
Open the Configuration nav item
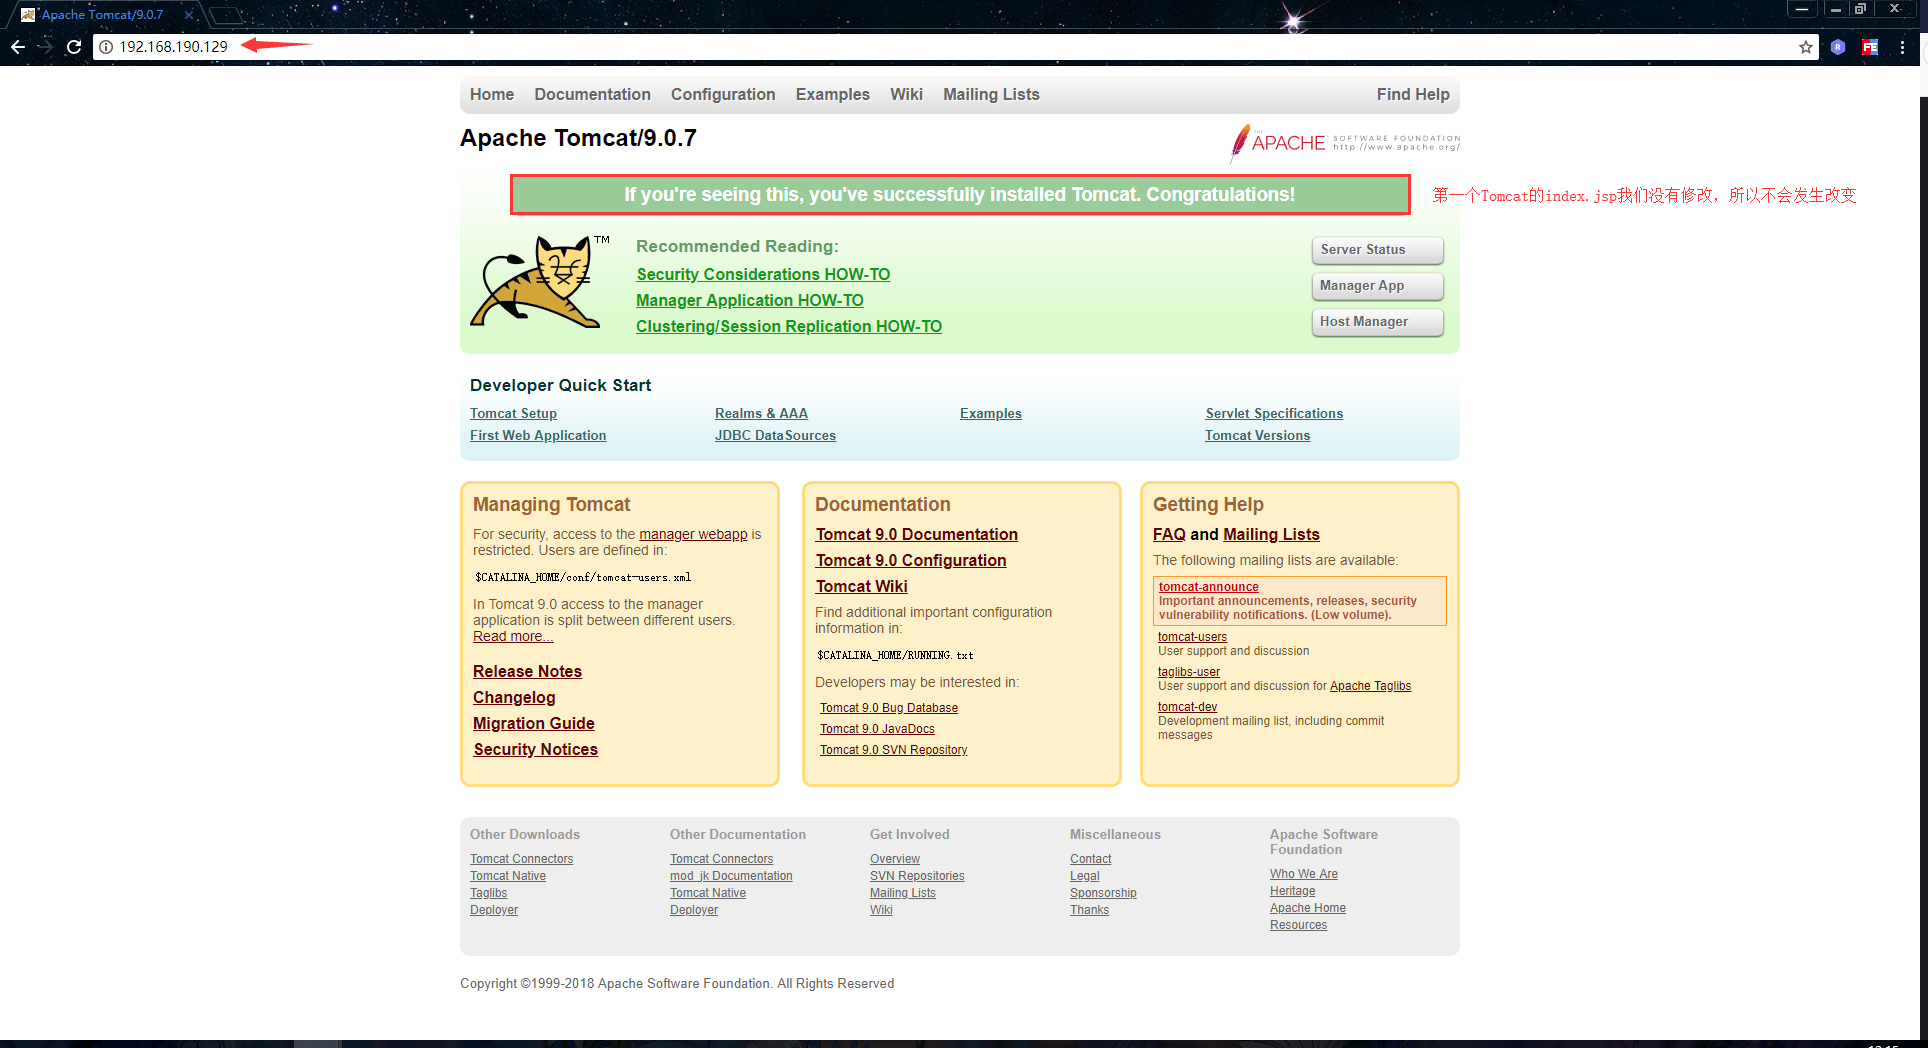[723, 94]
